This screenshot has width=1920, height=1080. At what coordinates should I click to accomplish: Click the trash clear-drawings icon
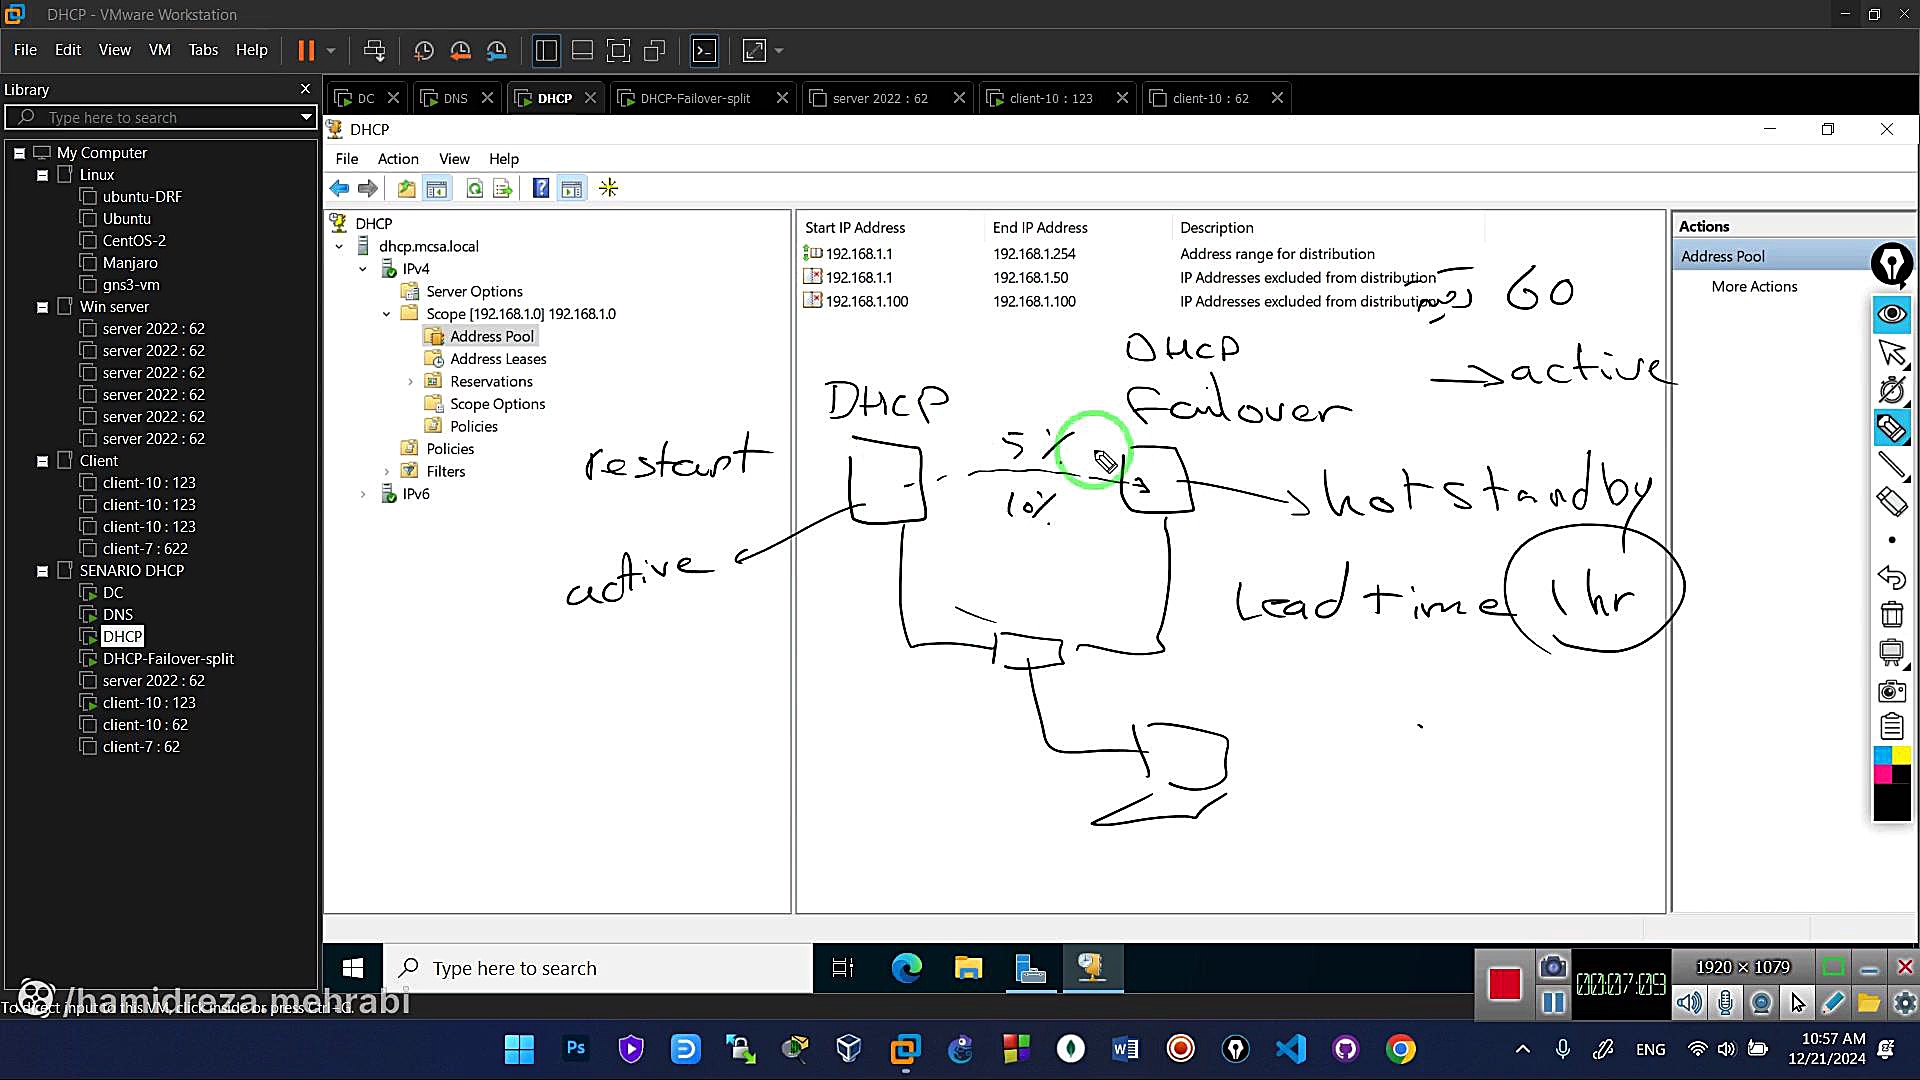[1891, 614]
